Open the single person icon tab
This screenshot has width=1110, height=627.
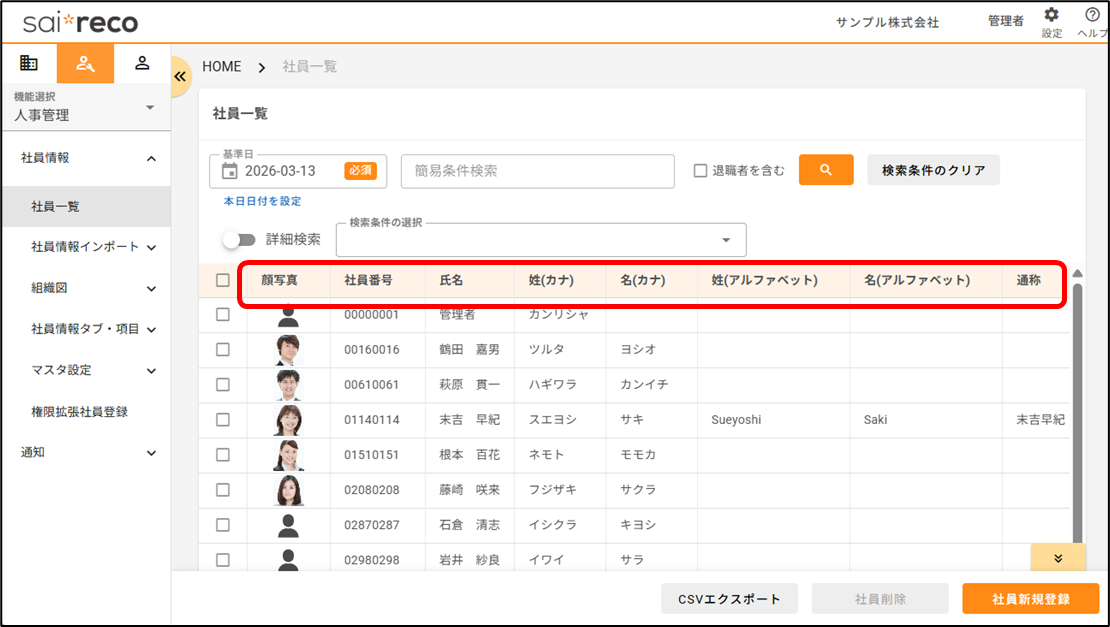click(142, 64)
